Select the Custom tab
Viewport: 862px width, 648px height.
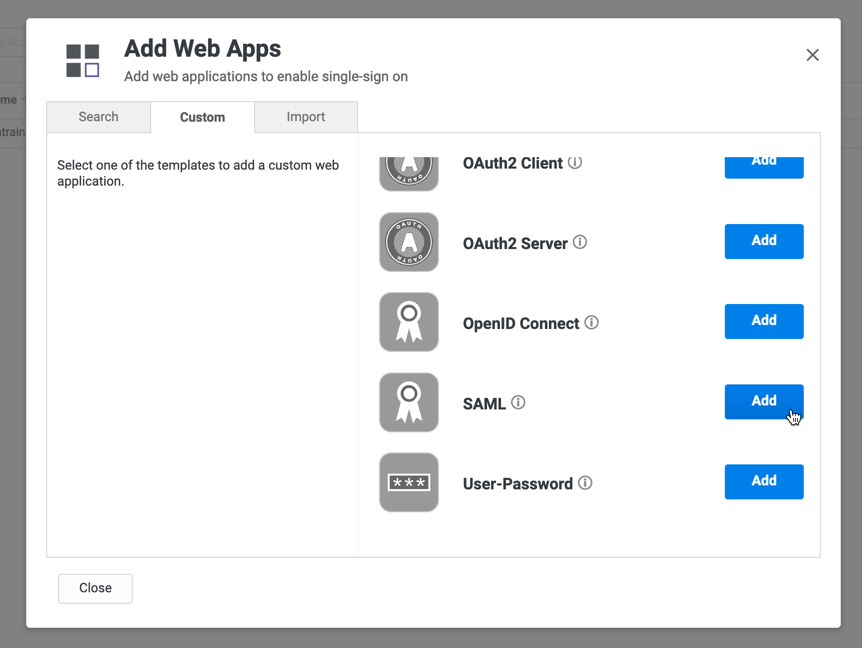point(202,117)
